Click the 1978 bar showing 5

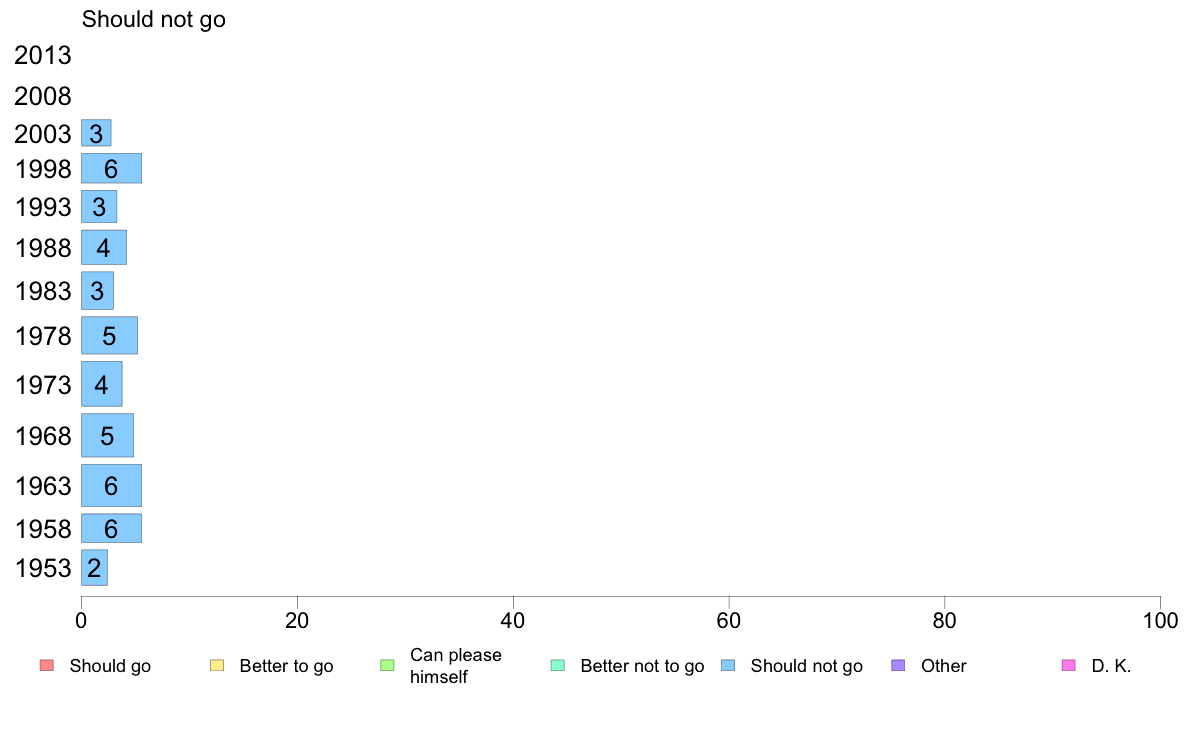[109, 335]
